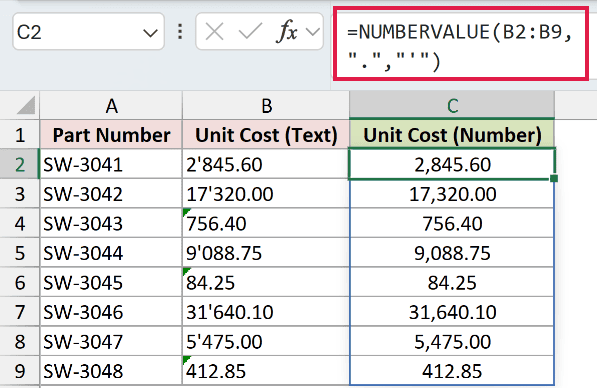Select number cell 31,640.10
597x388 pixels.
click(x=452, y=312)
